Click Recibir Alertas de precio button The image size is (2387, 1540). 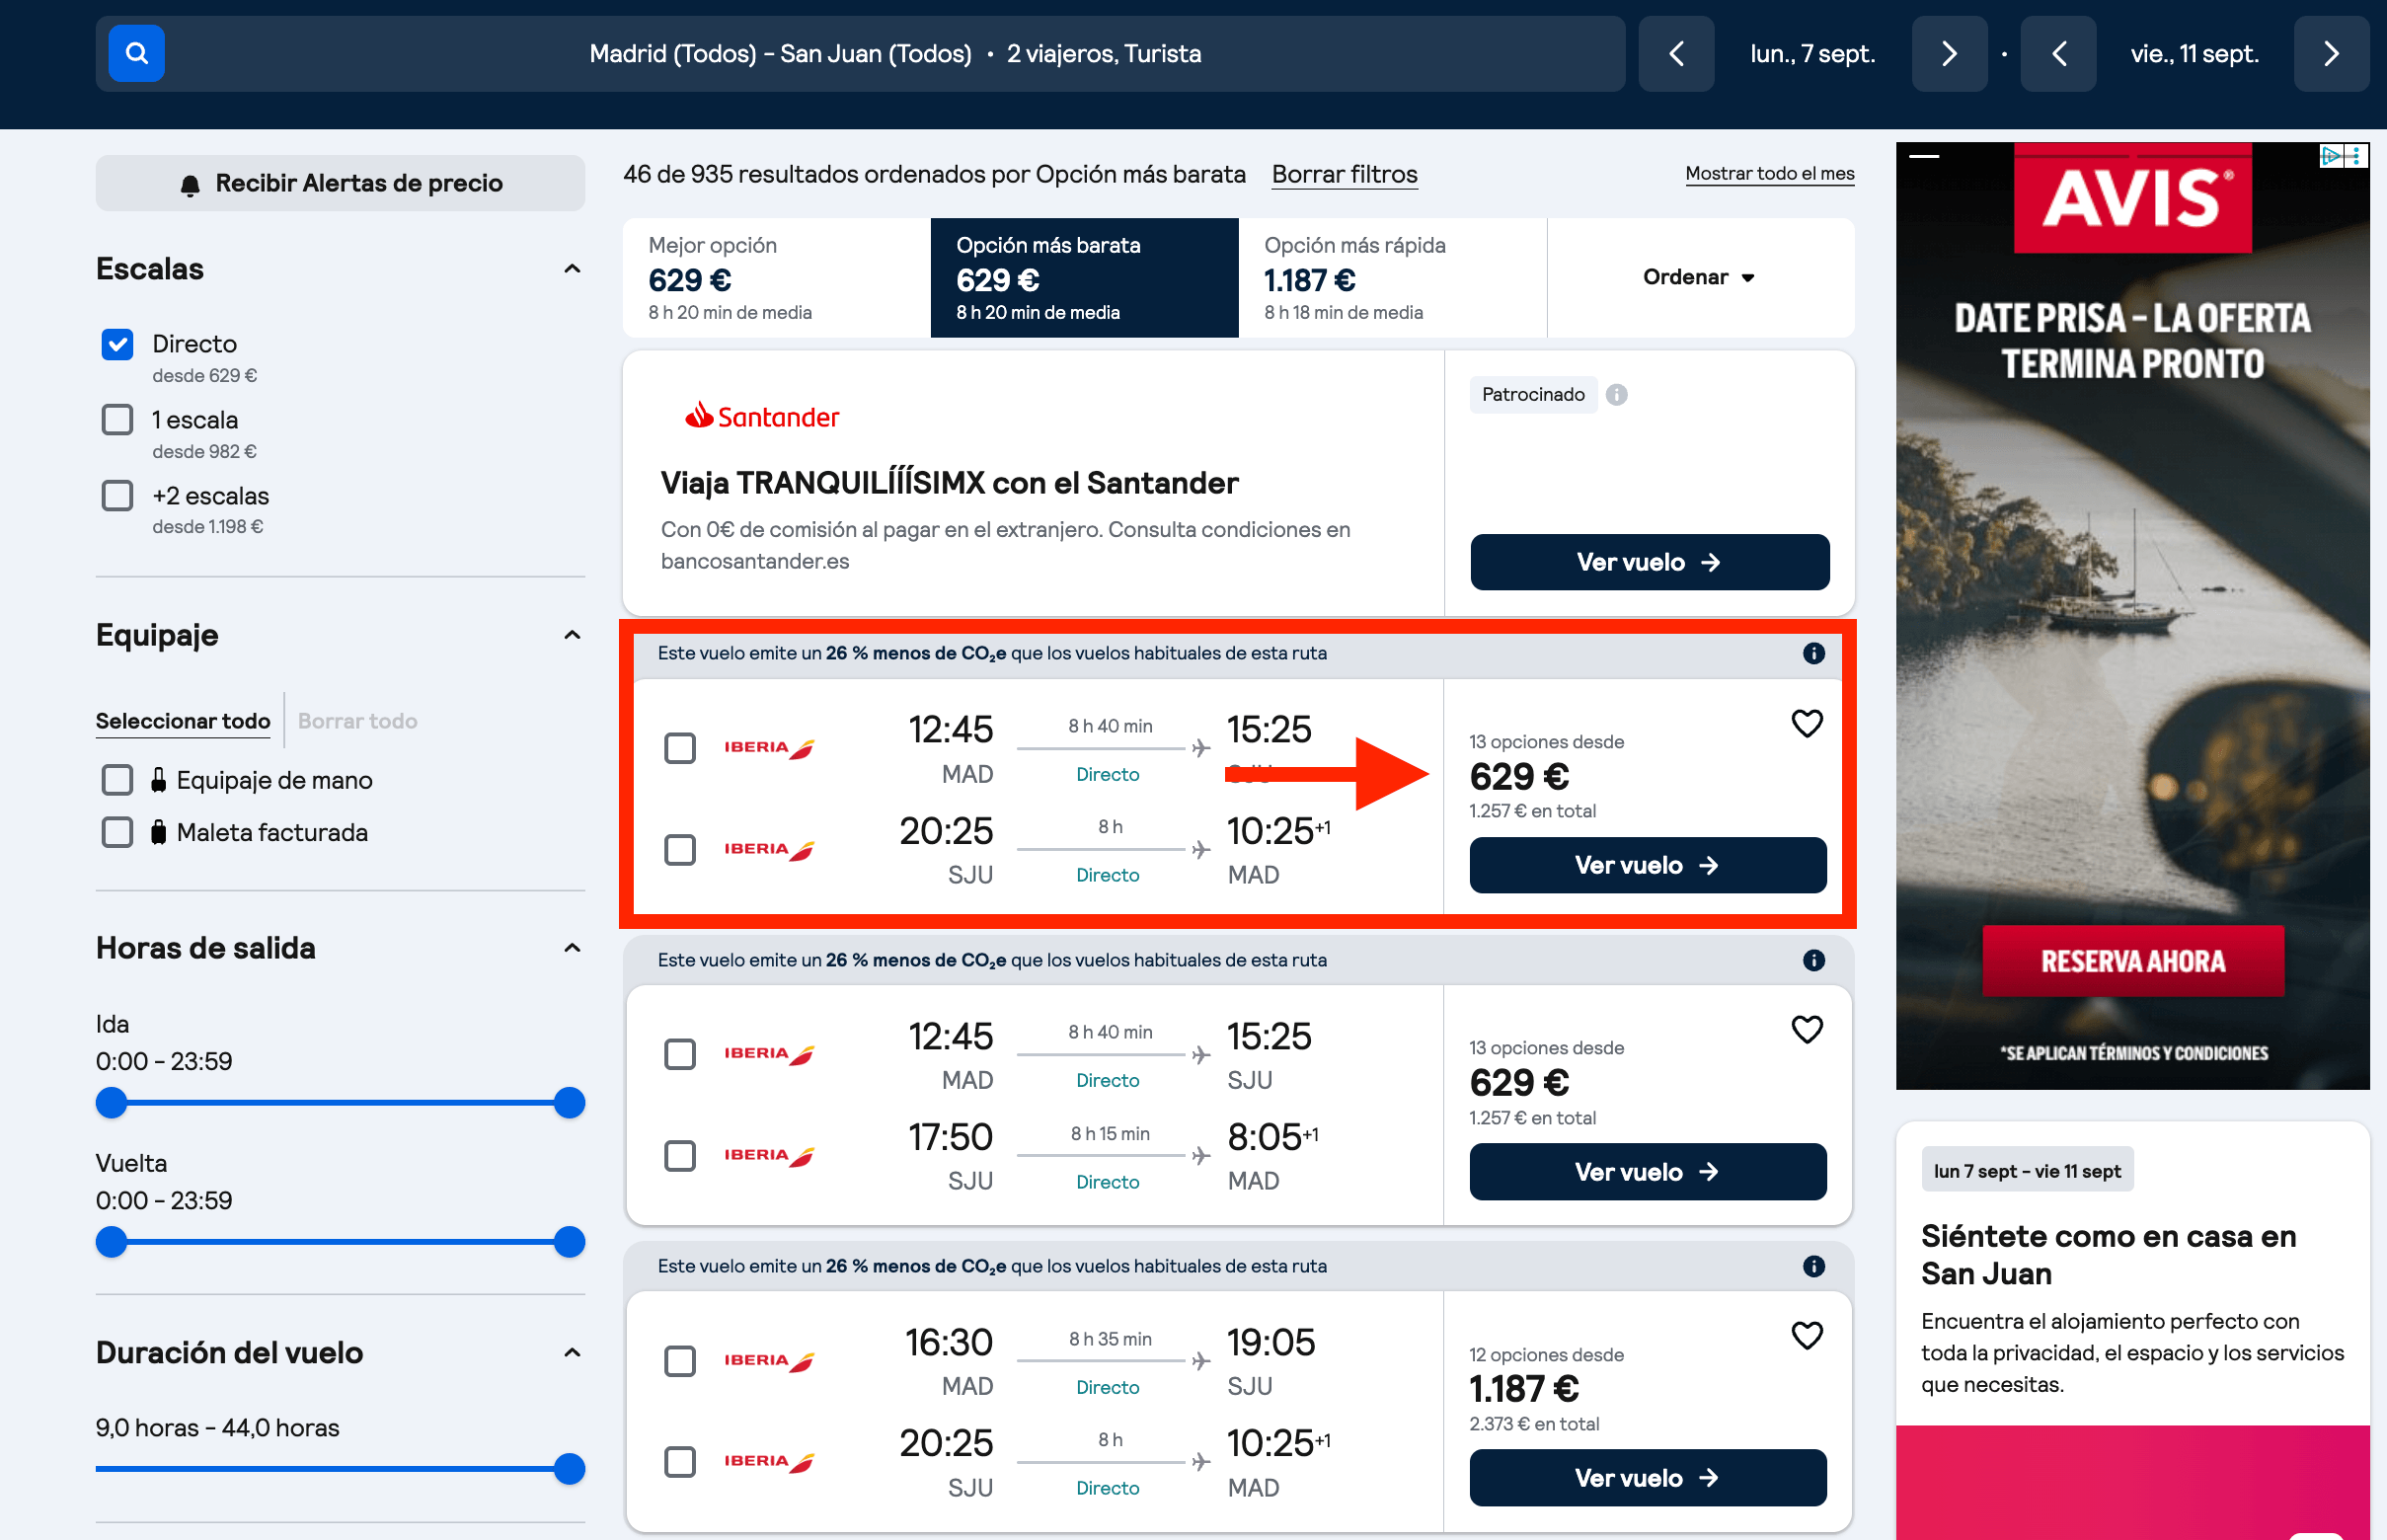click(x=340, y=183)
